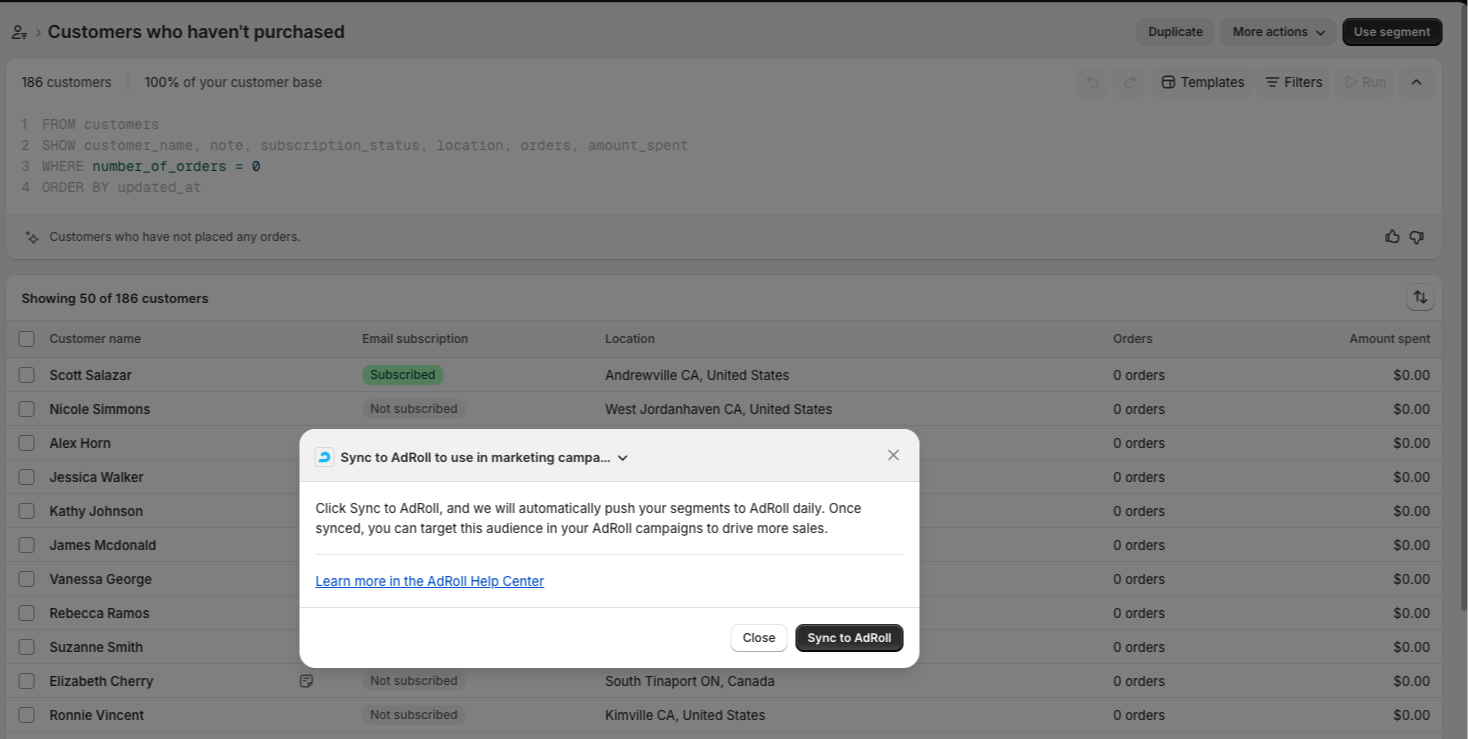Click the thumbs down feedback icon
The image size is (1468, 739).
pos(1416,237)
